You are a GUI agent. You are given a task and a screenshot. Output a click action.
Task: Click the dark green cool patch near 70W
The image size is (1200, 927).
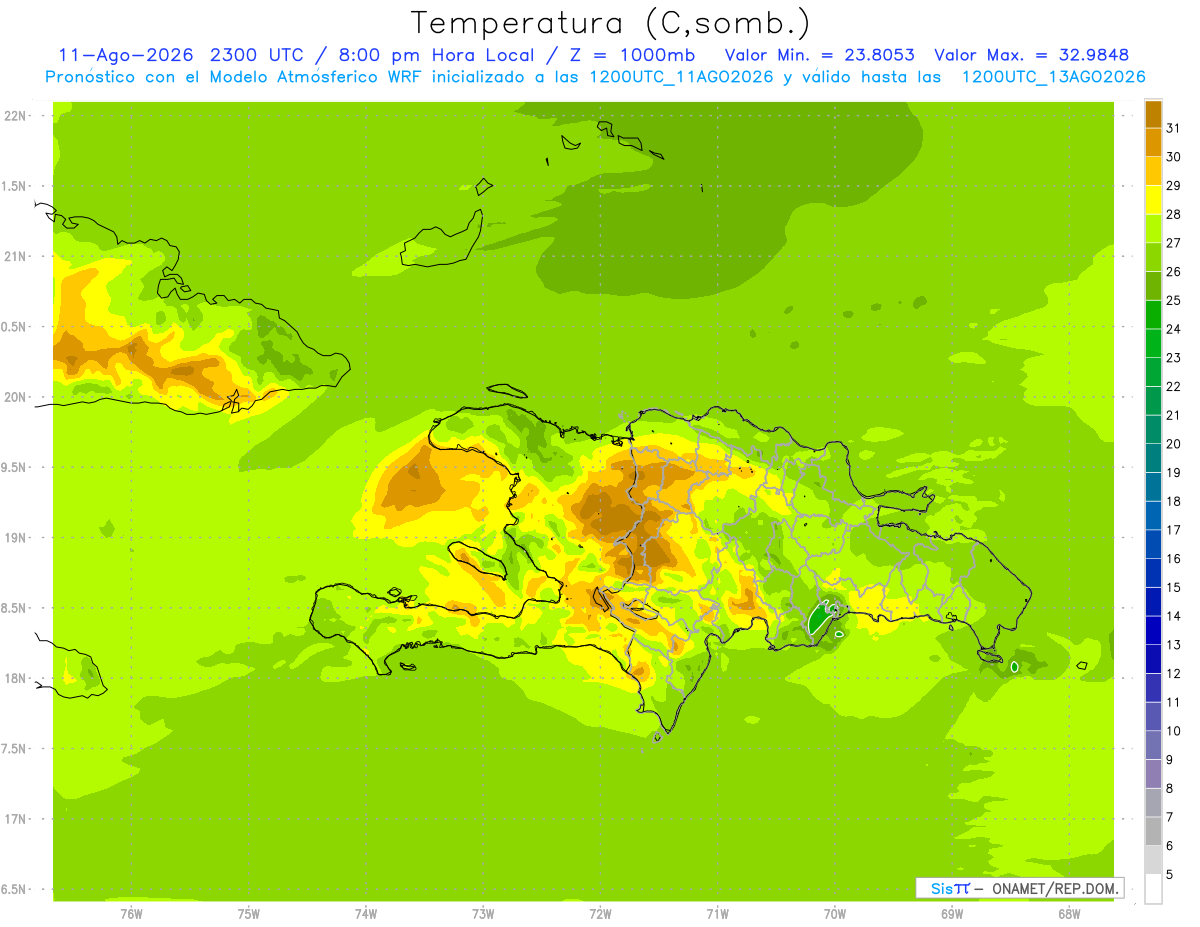pyautogui.click(x=821, y=617)
